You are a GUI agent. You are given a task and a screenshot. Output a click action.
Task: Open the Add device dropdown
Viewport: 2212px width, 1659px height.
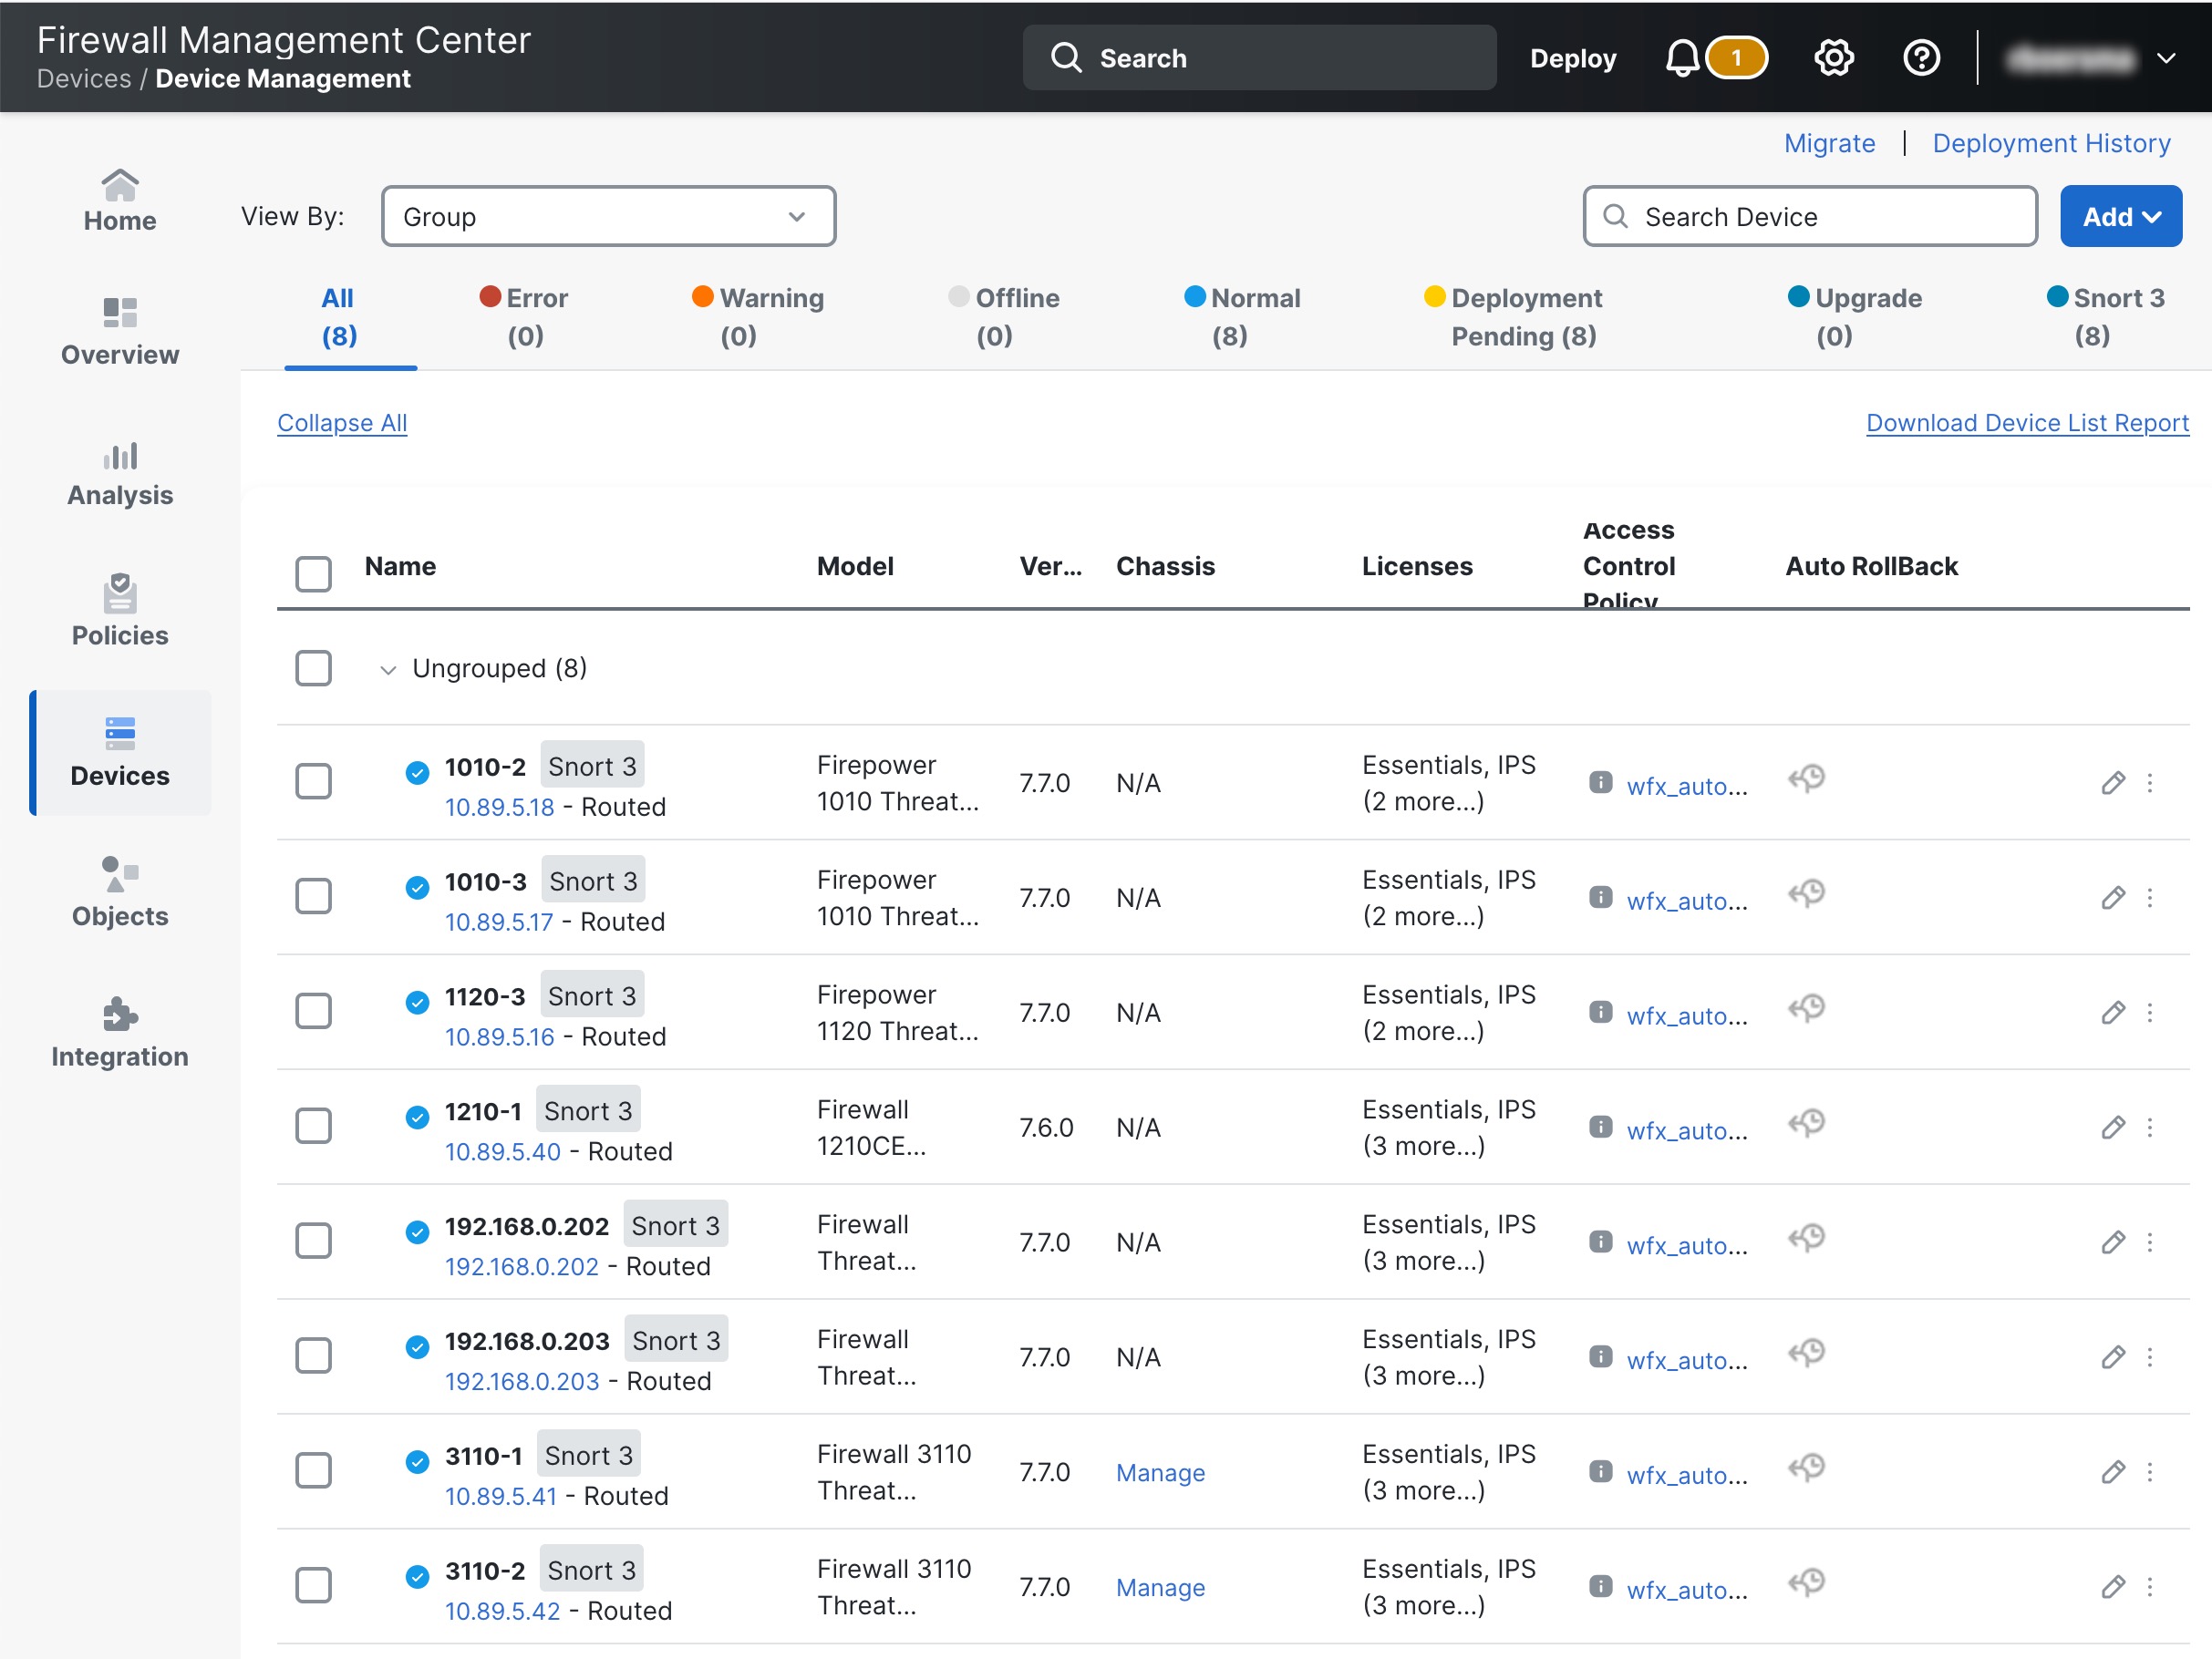(2121, 216)
